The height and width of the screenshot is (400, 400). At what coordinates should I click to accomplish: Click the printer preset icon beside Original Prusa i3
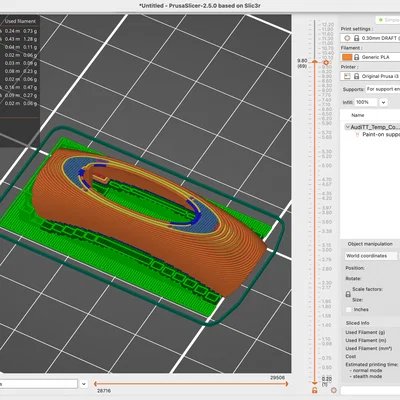click(347, 76)
